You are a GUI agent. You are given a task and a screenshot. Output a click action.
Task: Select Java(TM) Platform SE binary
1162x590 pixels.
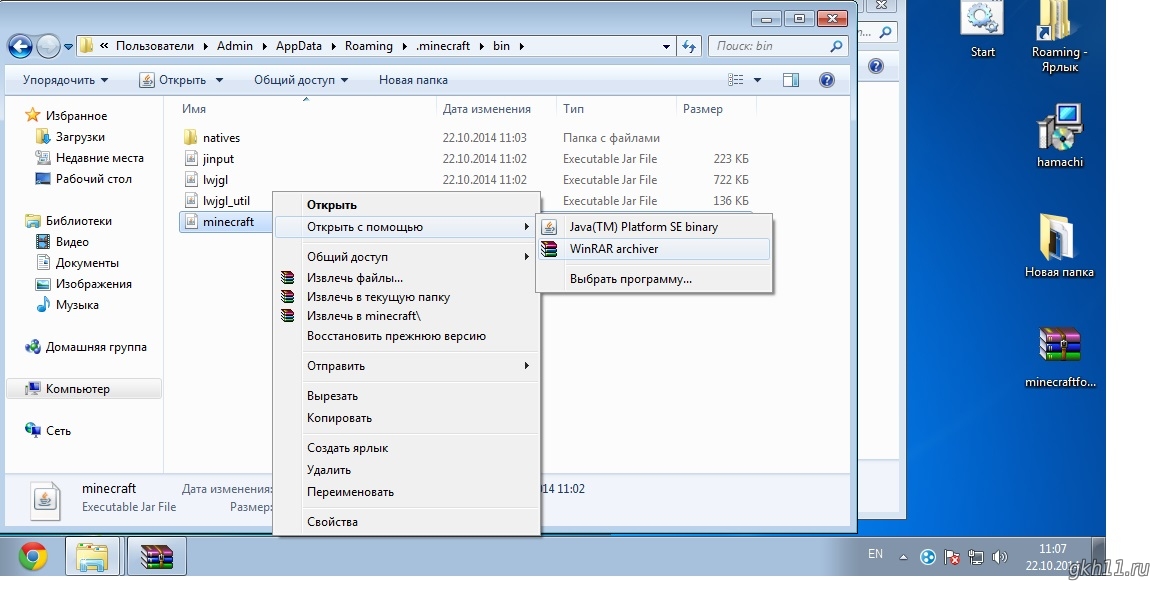click(x=654, y=227)
